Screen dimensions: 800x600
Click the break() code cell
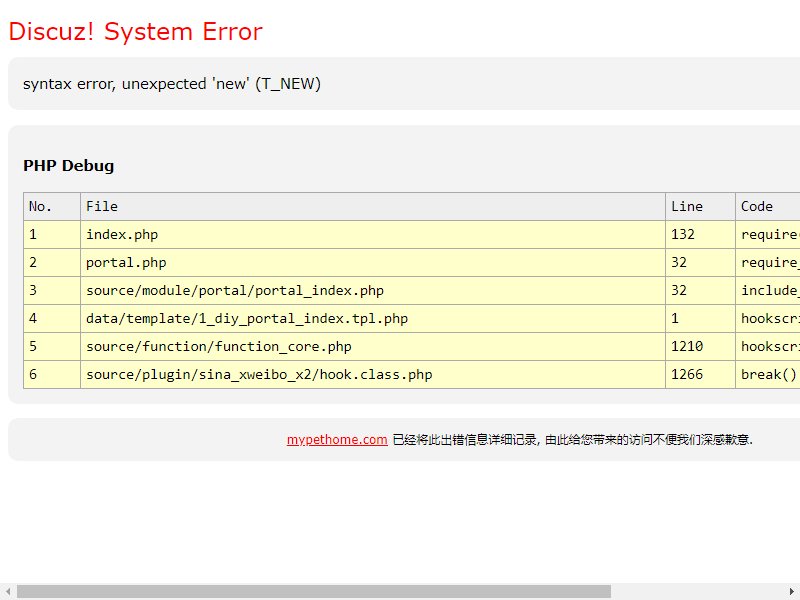pos(768,375)
